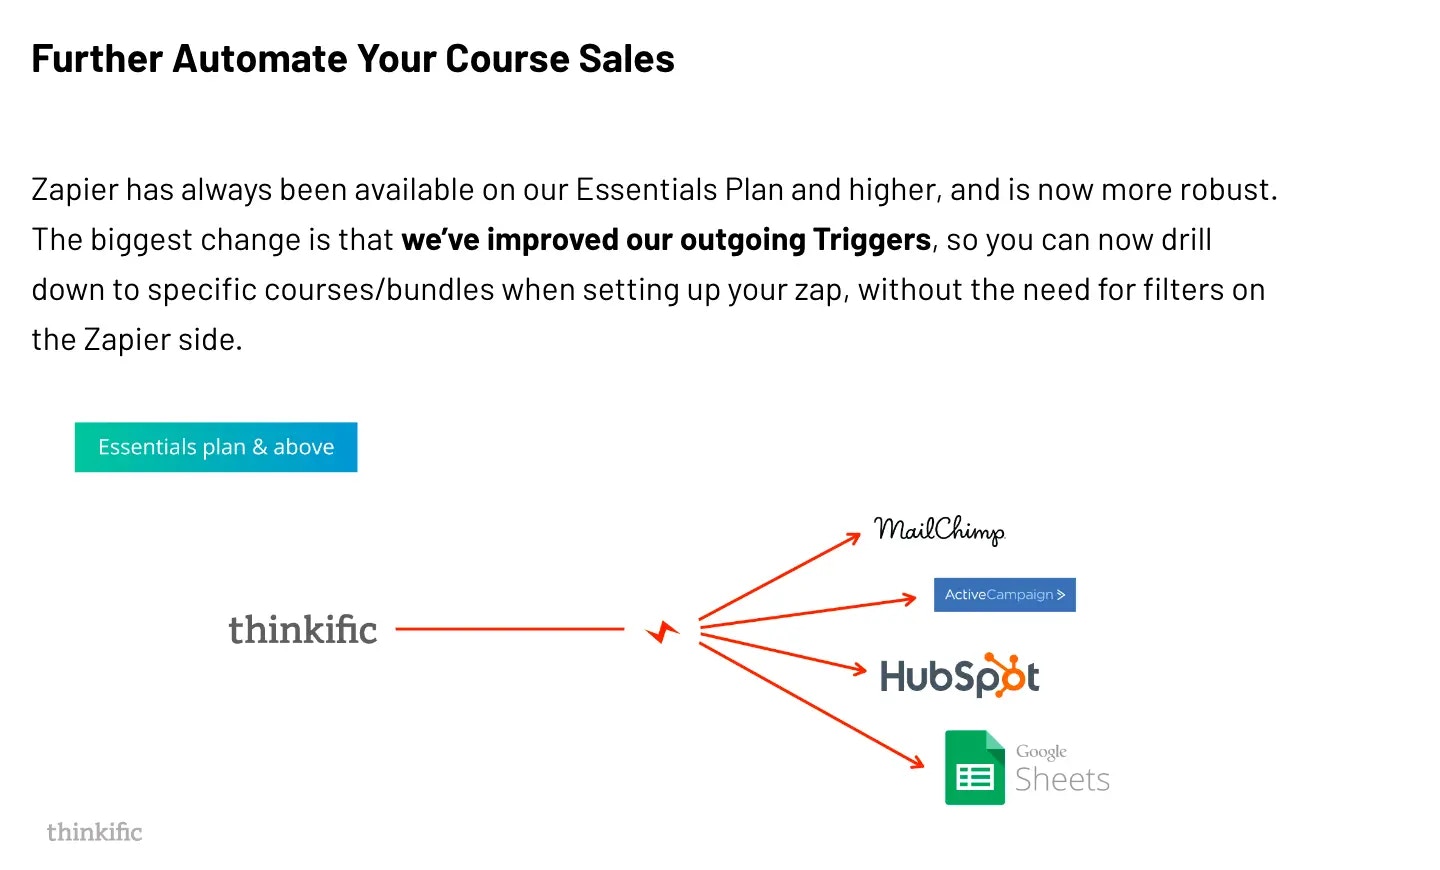The height and width of the screenshot is (870, 1440).
Task: Click the arrow pointing to Google Sheets
Action: pos(811,706)
